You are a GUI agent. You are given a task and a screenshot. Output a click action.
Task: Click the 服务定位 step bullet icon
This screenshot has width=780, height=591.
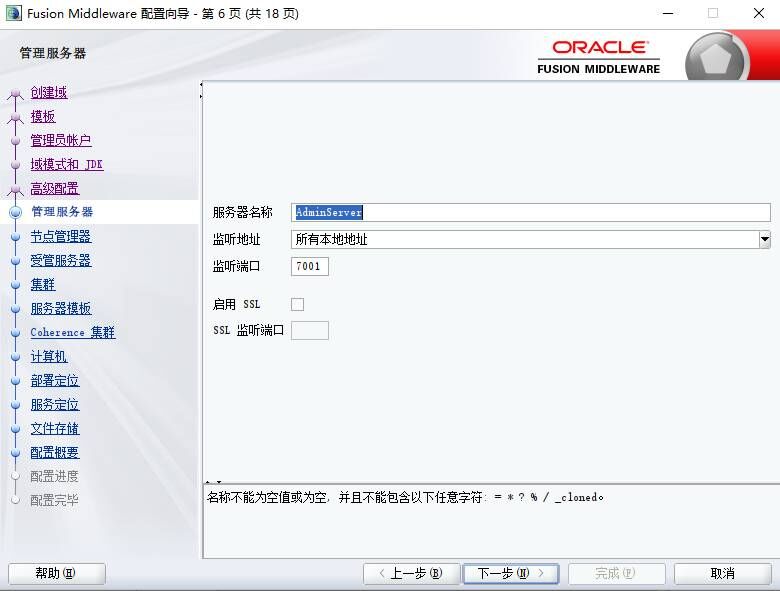(x=15, y=405)
